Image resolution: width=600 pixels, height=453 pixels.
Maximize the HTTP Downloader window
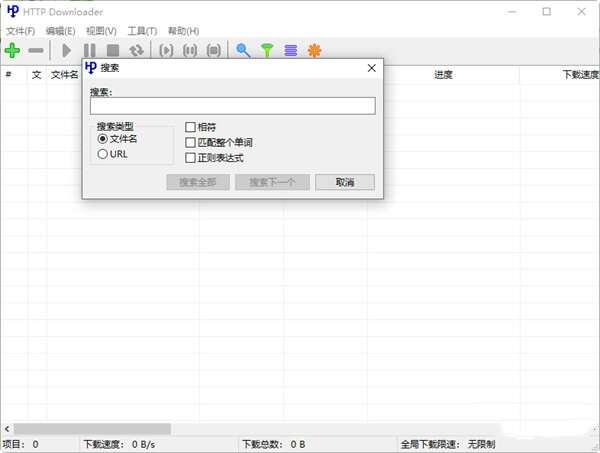tap(547, 11)
